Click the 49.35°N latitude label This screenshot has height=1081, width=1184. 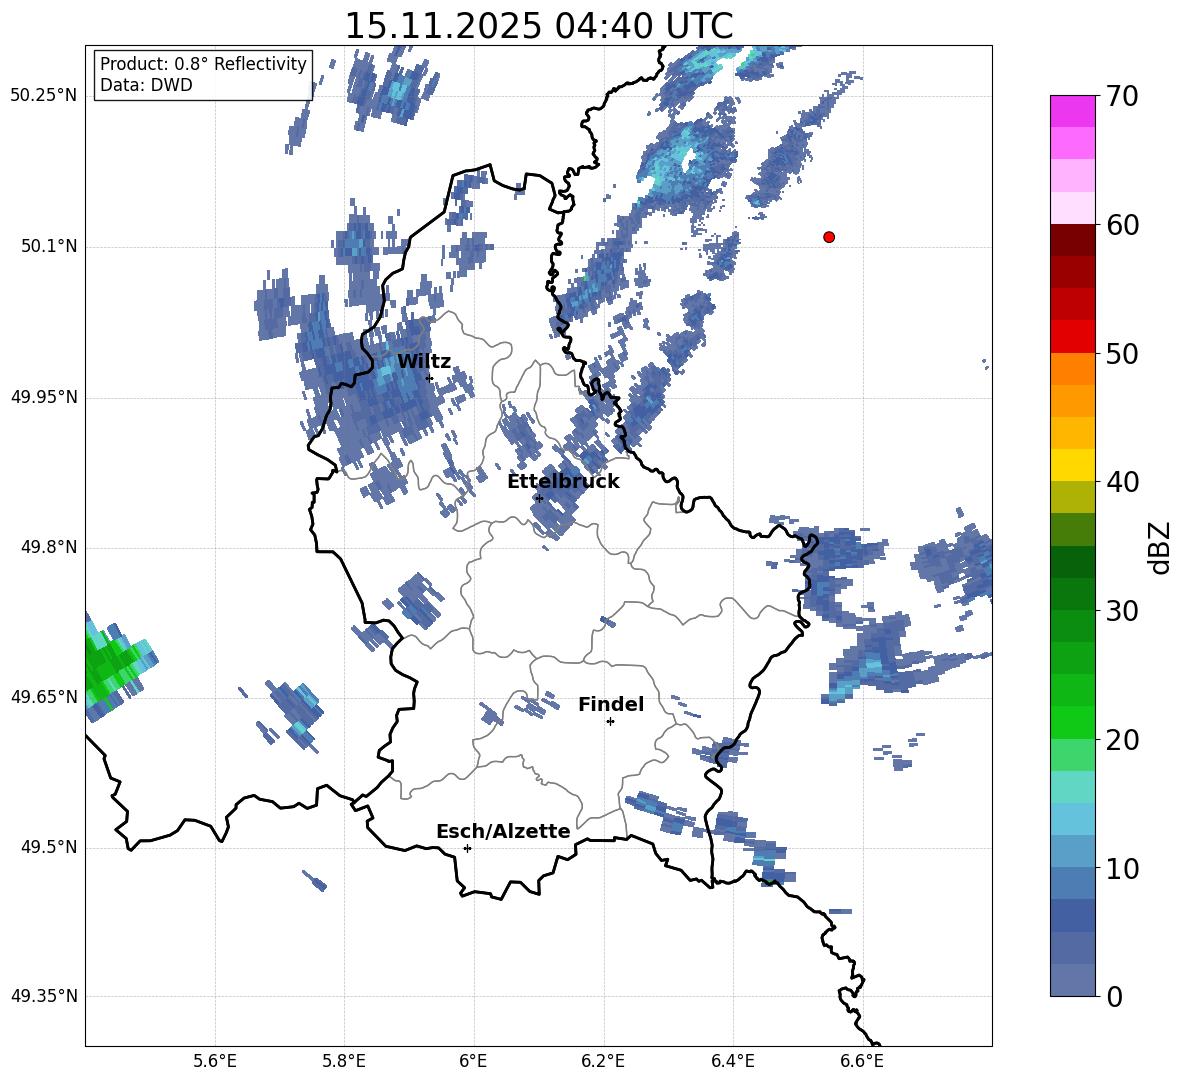(44, 996)
